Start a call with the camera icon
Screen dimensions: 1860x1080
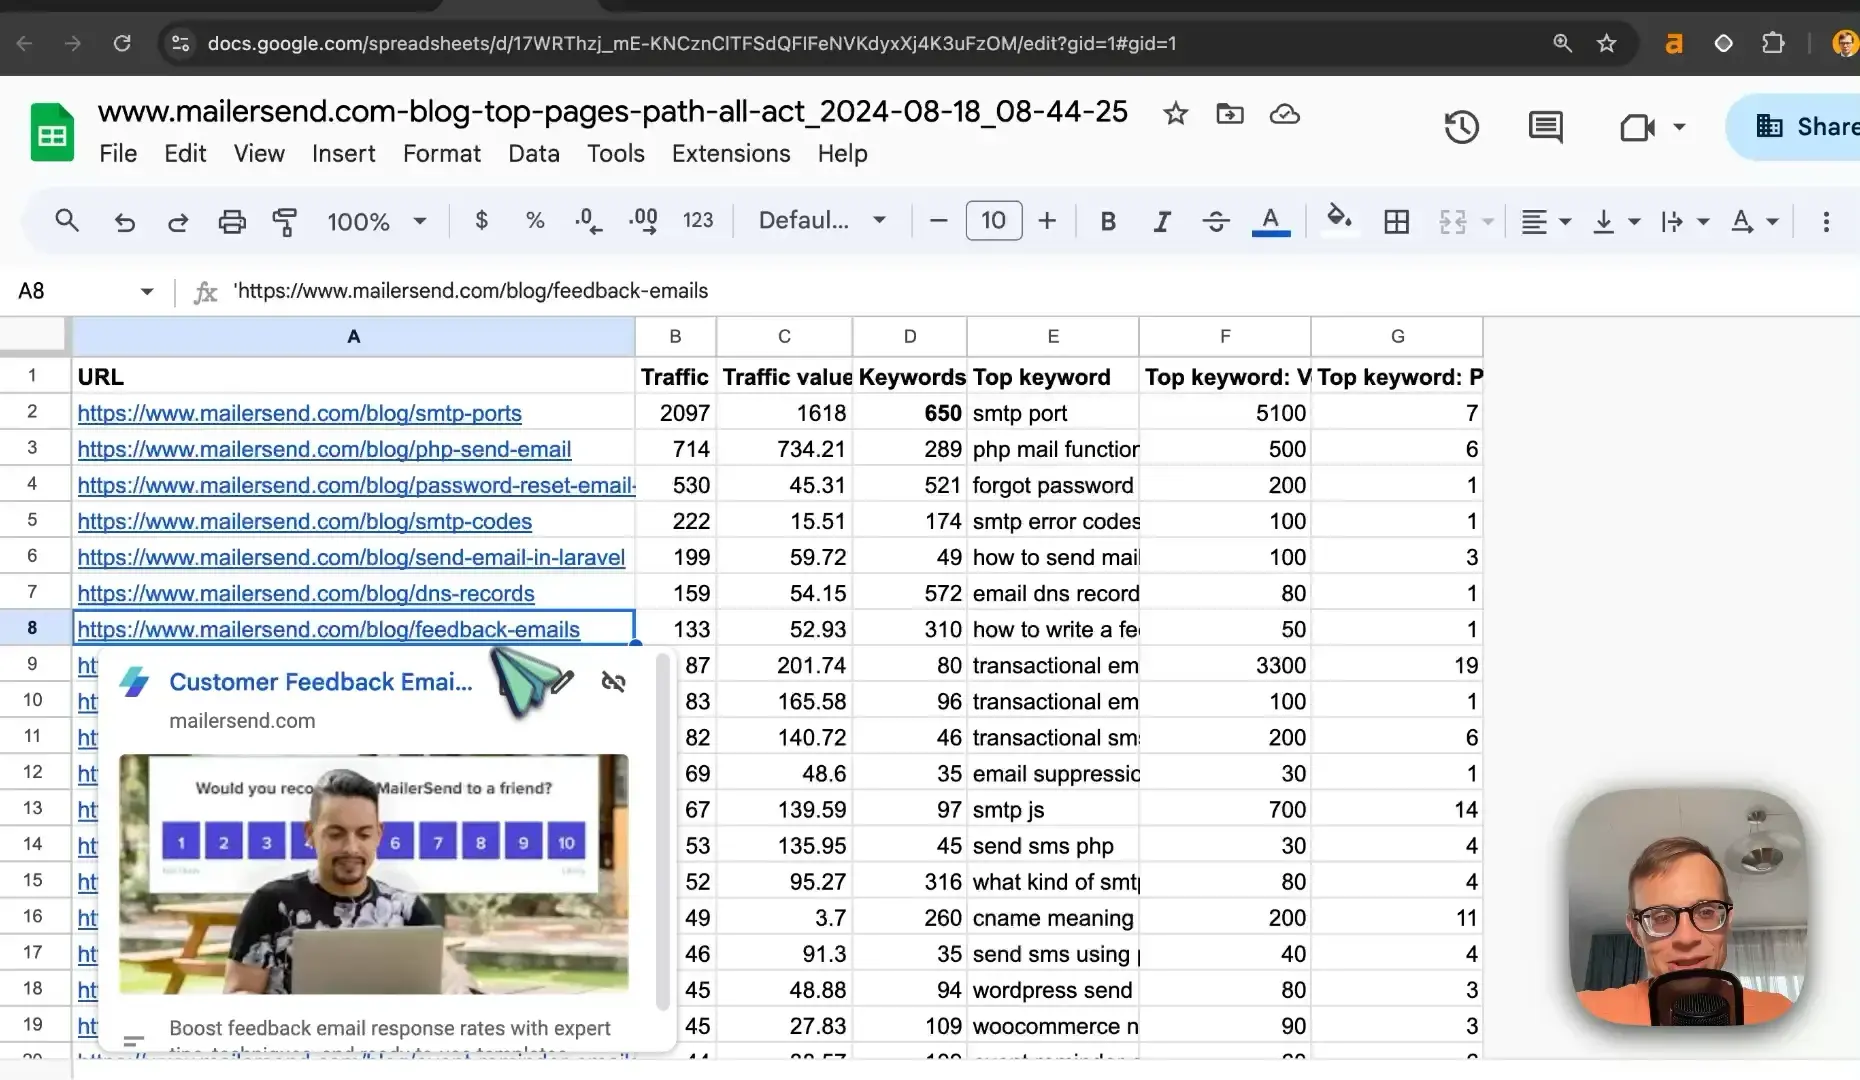pyautogui.click(x=1637, y=127)
